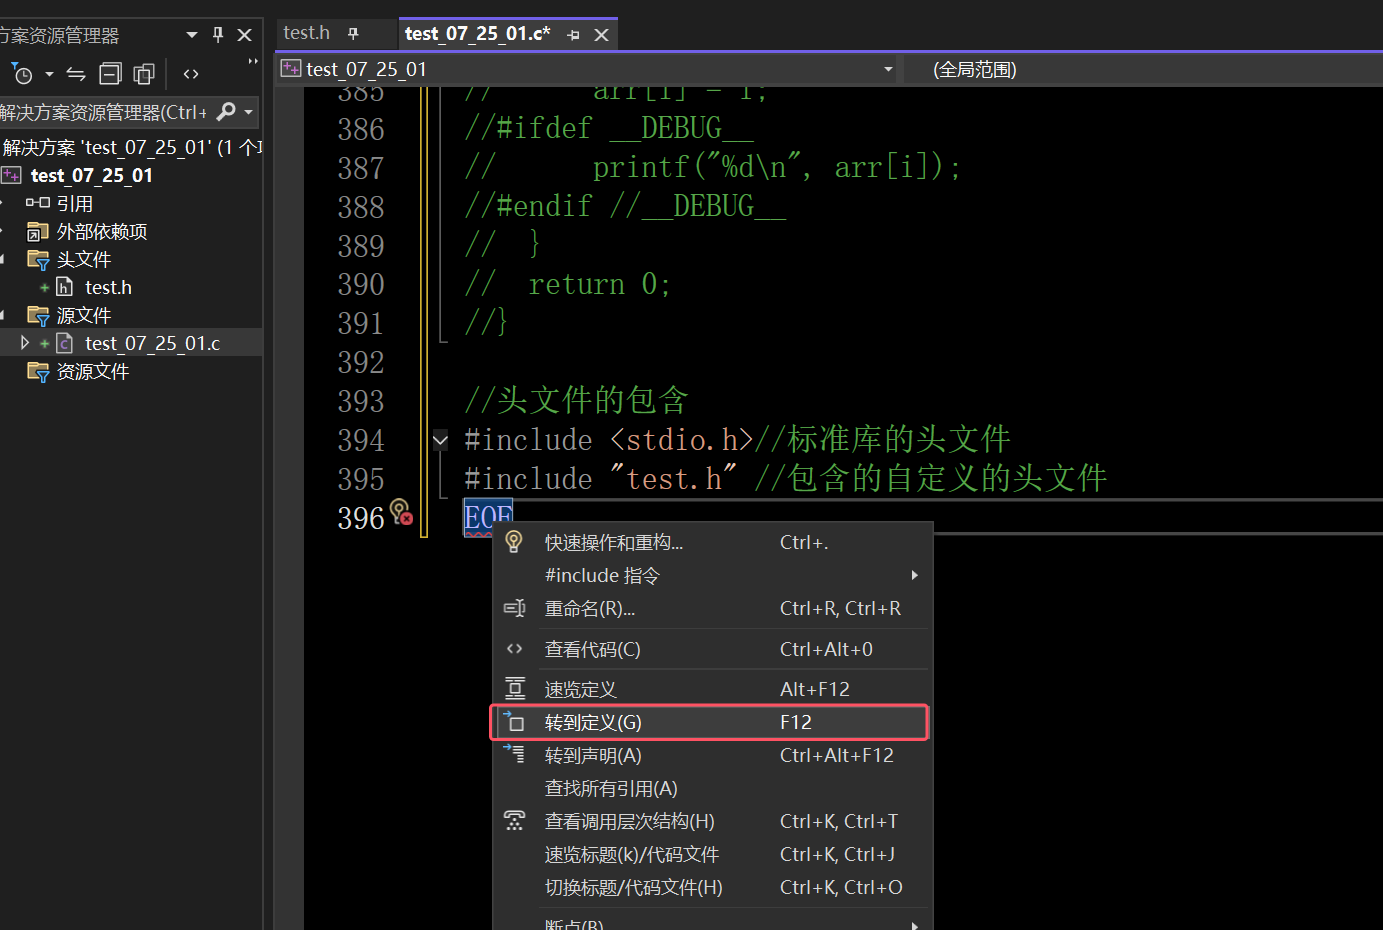Pin the test.h editor tab

pyautogui.click(x=353, y=34)
